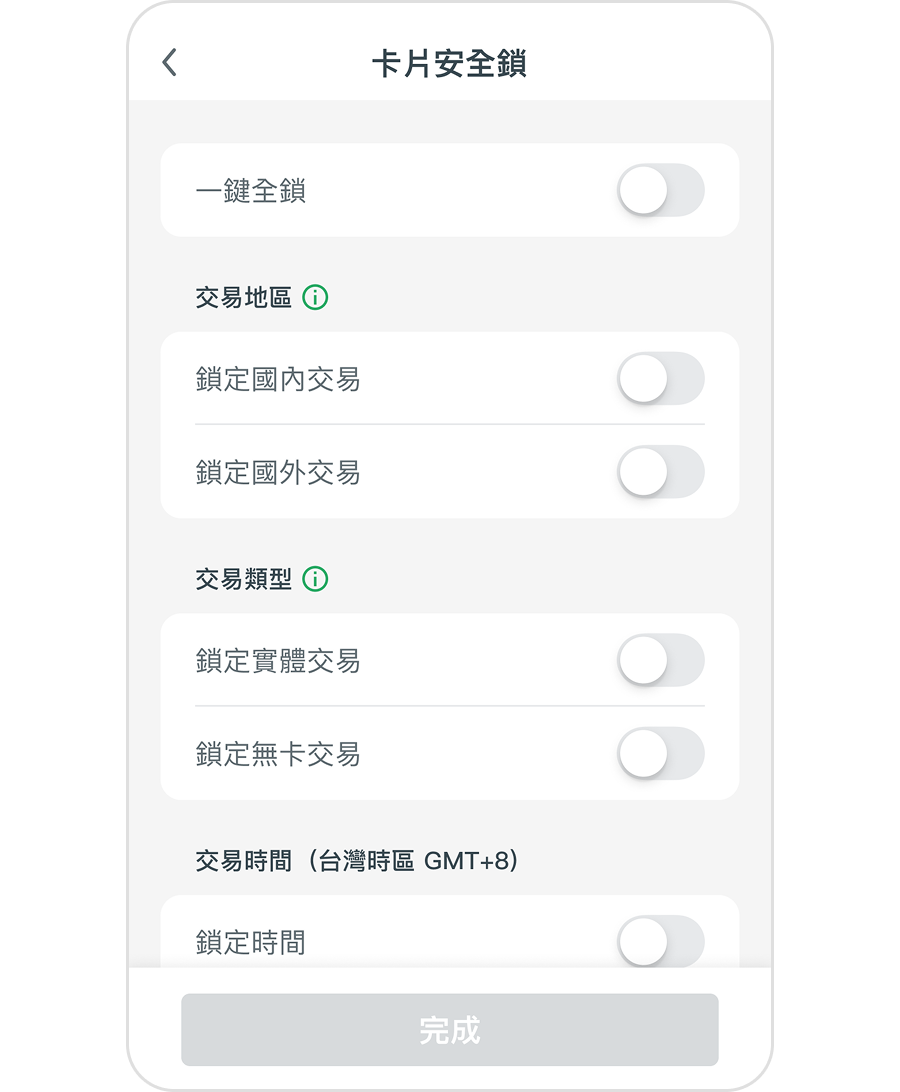Go back using the header arrow
This screenshot has width=900, height=1092.
tap(169, 63)
